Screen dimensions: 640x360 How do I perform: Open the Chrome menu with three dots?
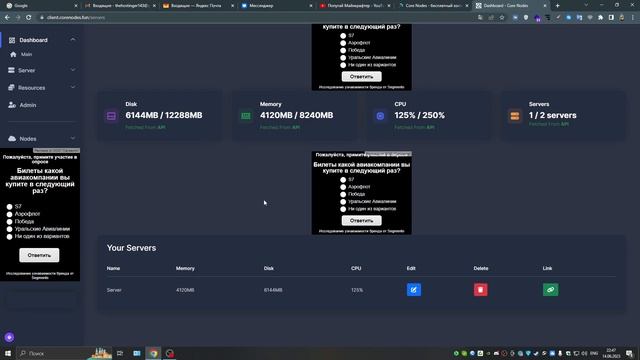point(633,18)
